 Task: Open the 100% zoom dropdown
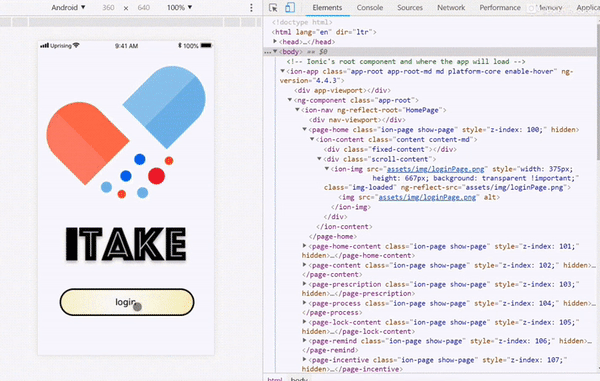click(x=179, y=8)
